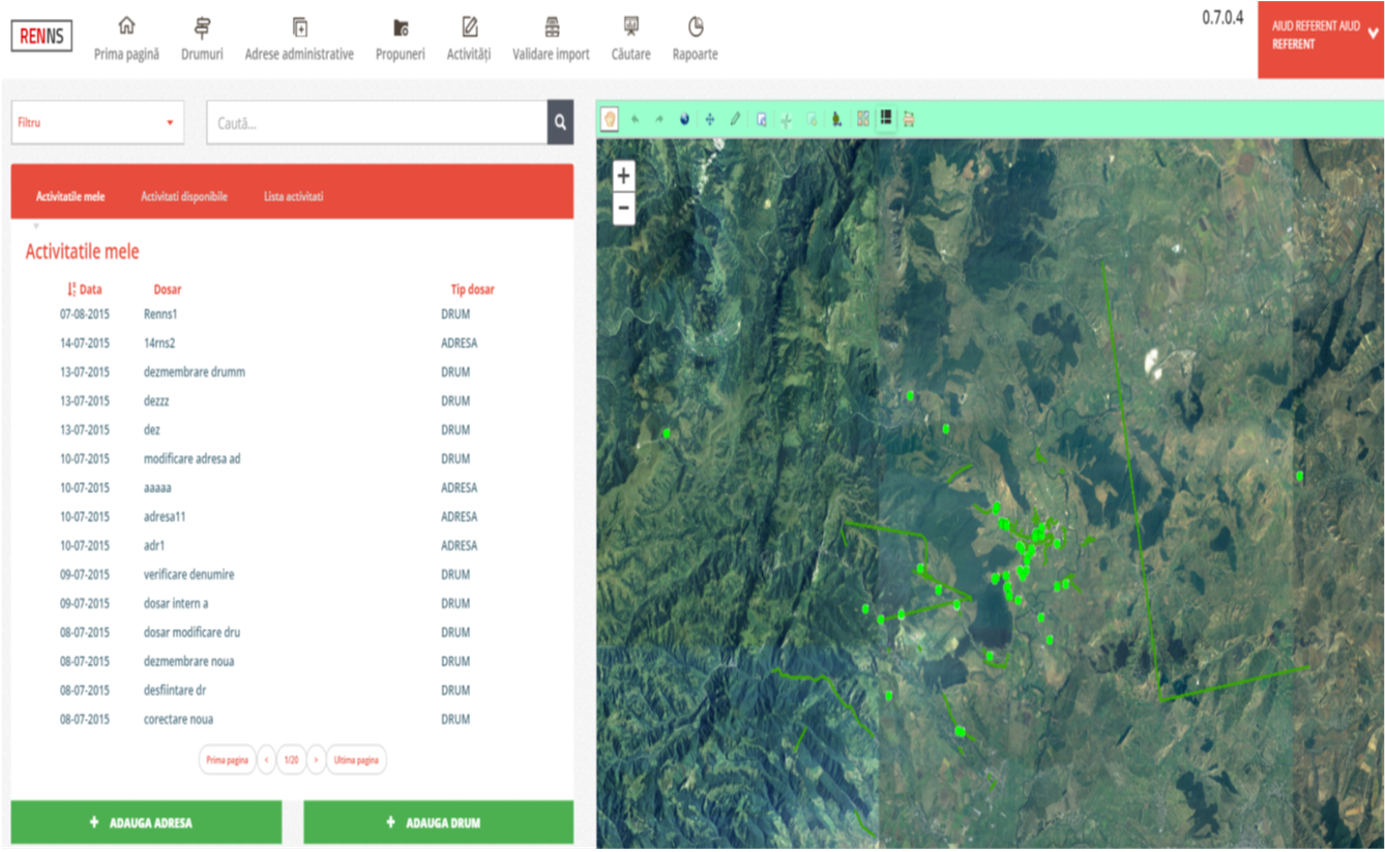Click the ADAUGA ADRESA button
This screenshot has height=852, width=1385.
(x=146, y=823)
